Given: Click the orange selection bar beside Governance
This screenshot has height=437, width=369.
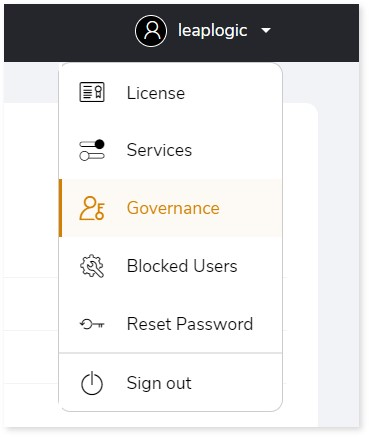Looking at the screenshot, I should pos(60,208).
